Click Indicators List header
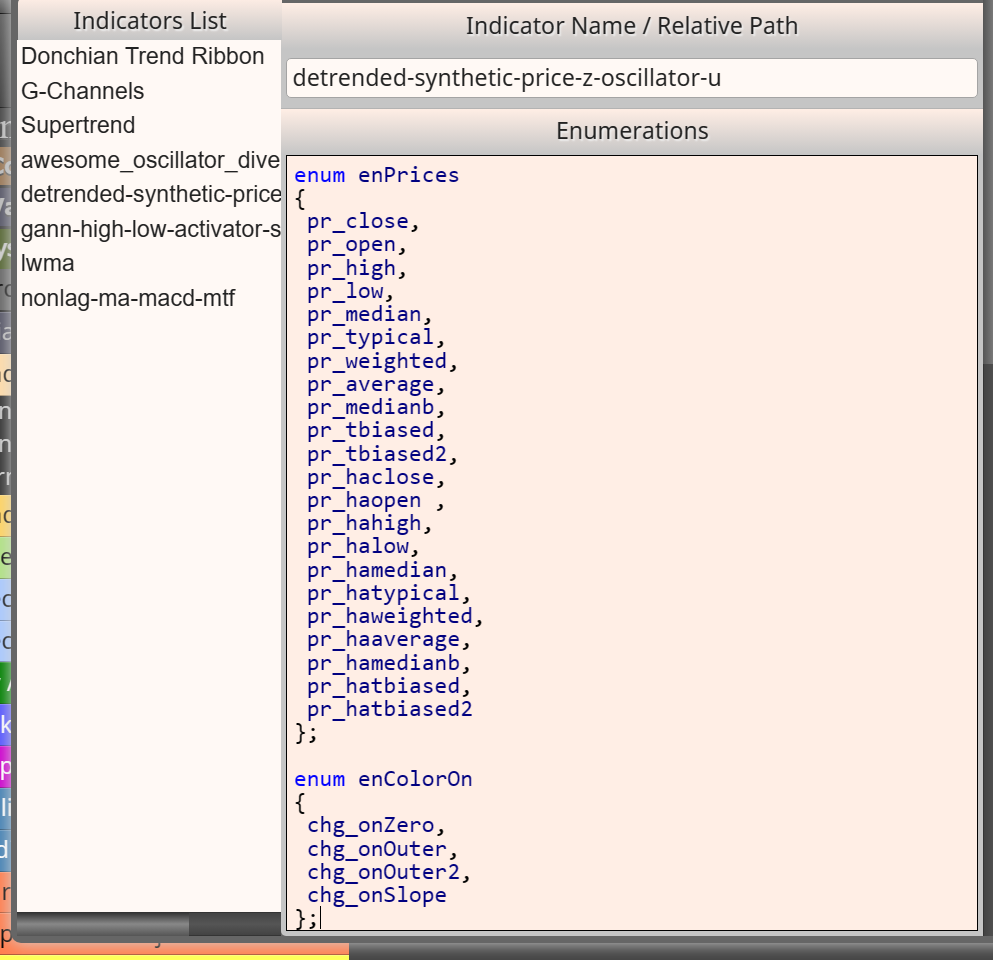This screenshot has width=993, height=960. (149, 21)
